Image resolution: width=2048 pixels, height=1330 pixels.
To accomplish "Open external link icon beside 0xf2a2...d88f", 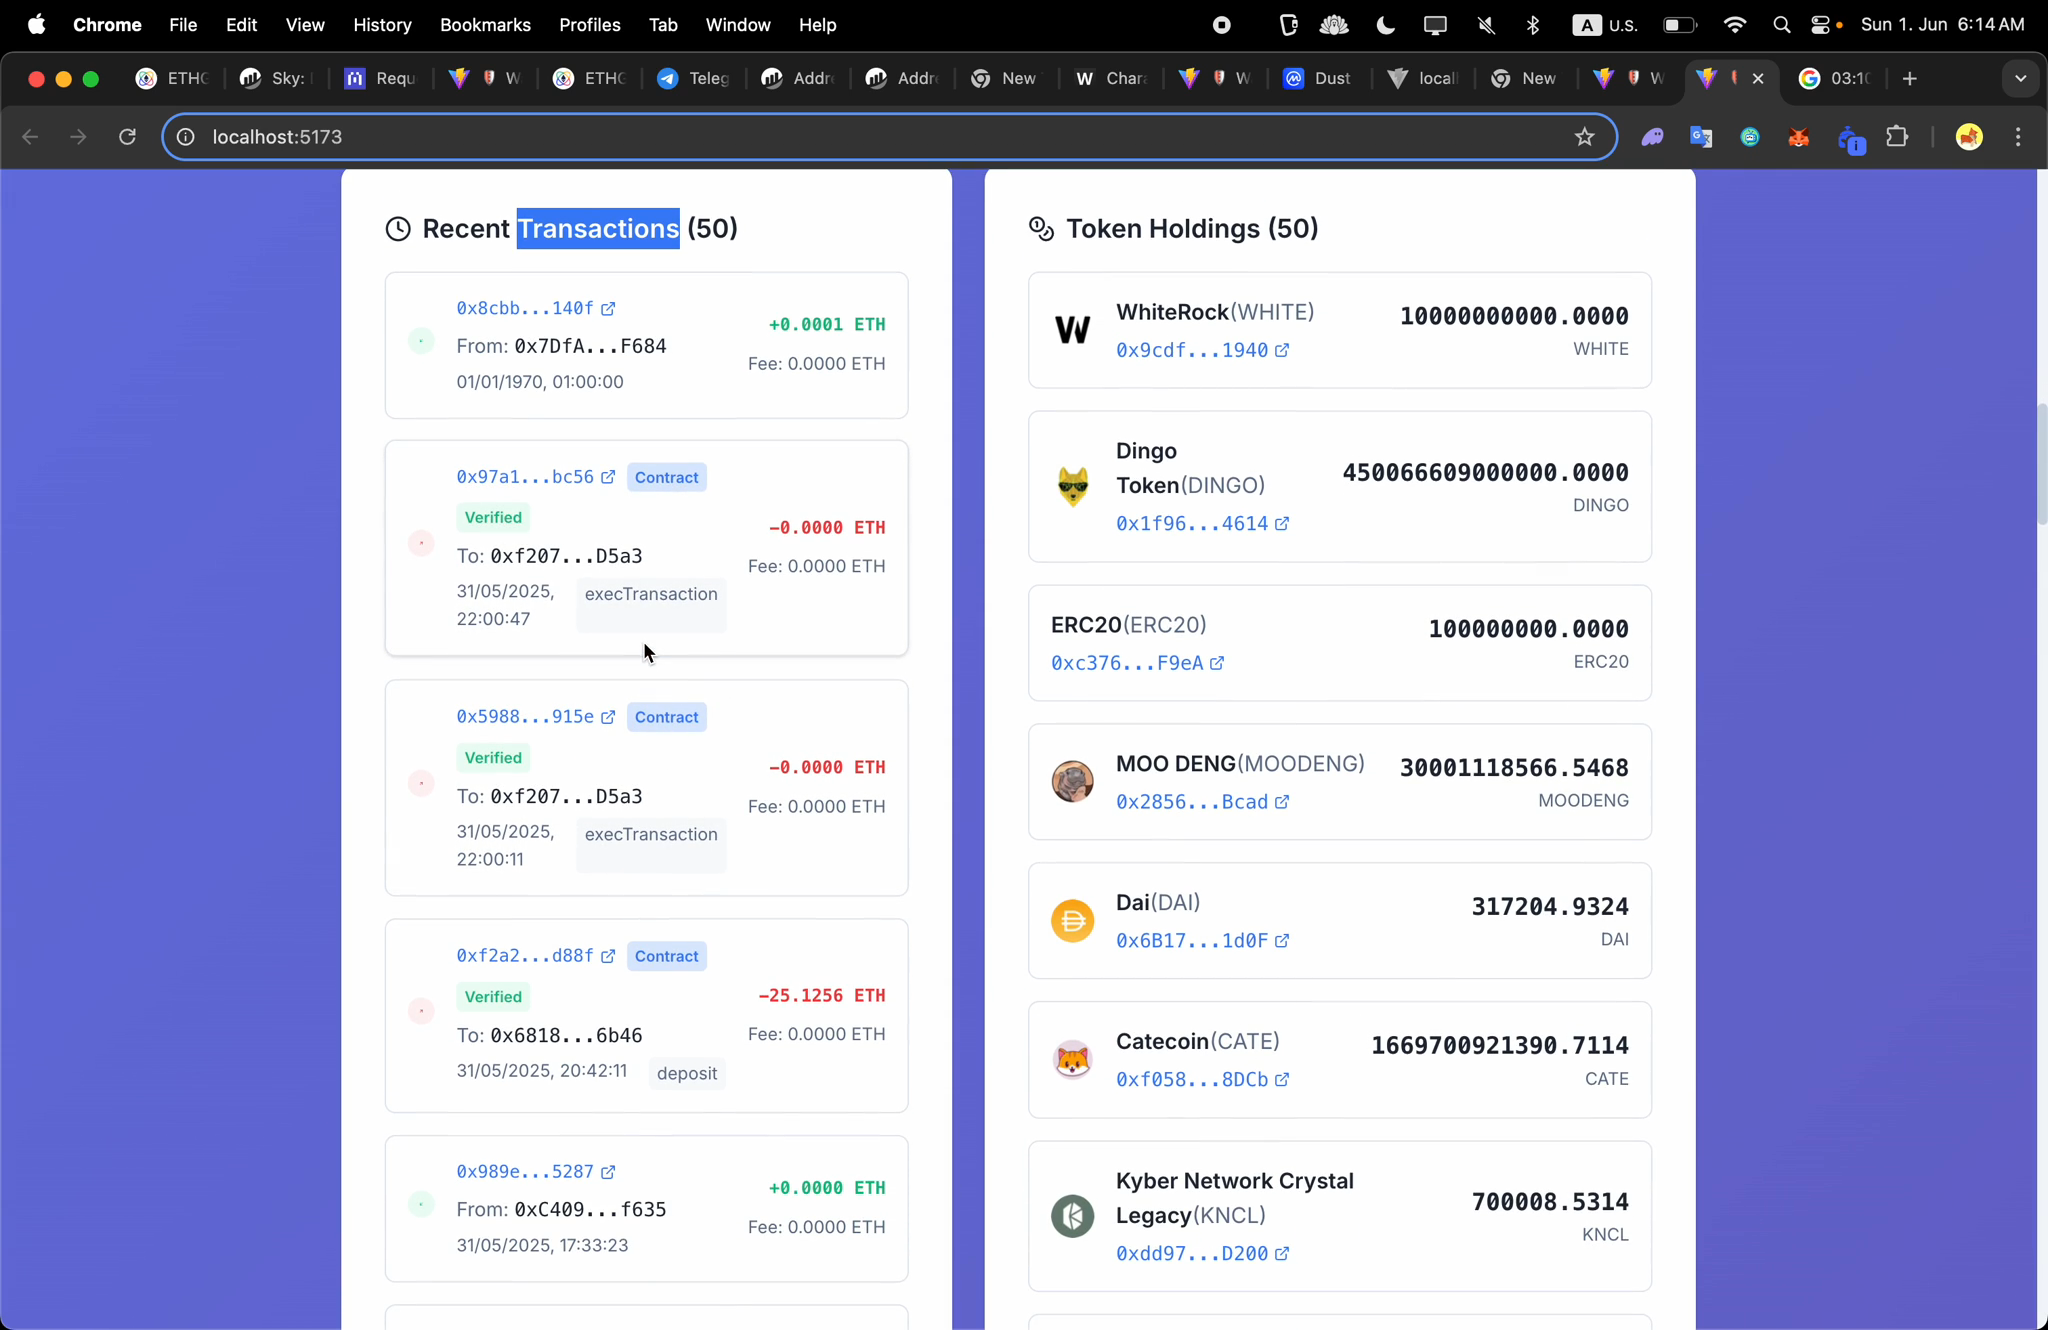I will pyautogui.click(x=608, y=956).
